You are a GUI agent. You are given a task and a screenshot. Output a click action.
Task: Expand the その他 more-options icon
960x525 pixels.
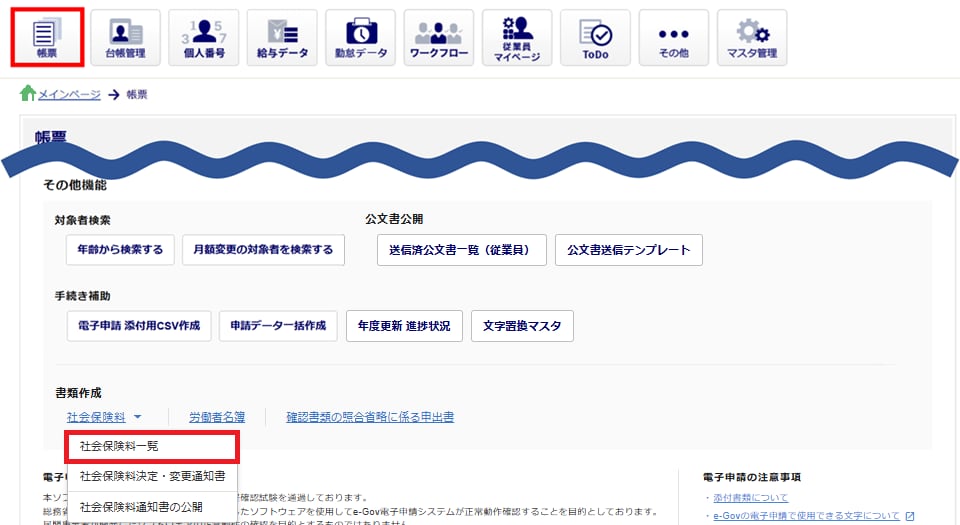pos(673,38)
